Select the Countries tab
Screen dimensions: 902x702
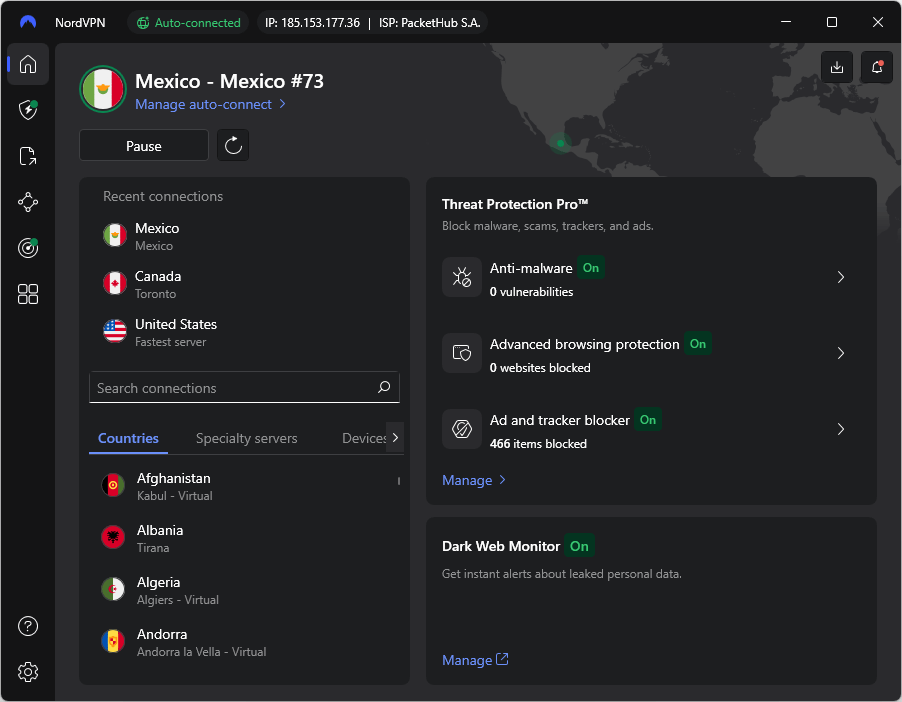[128, 438]
